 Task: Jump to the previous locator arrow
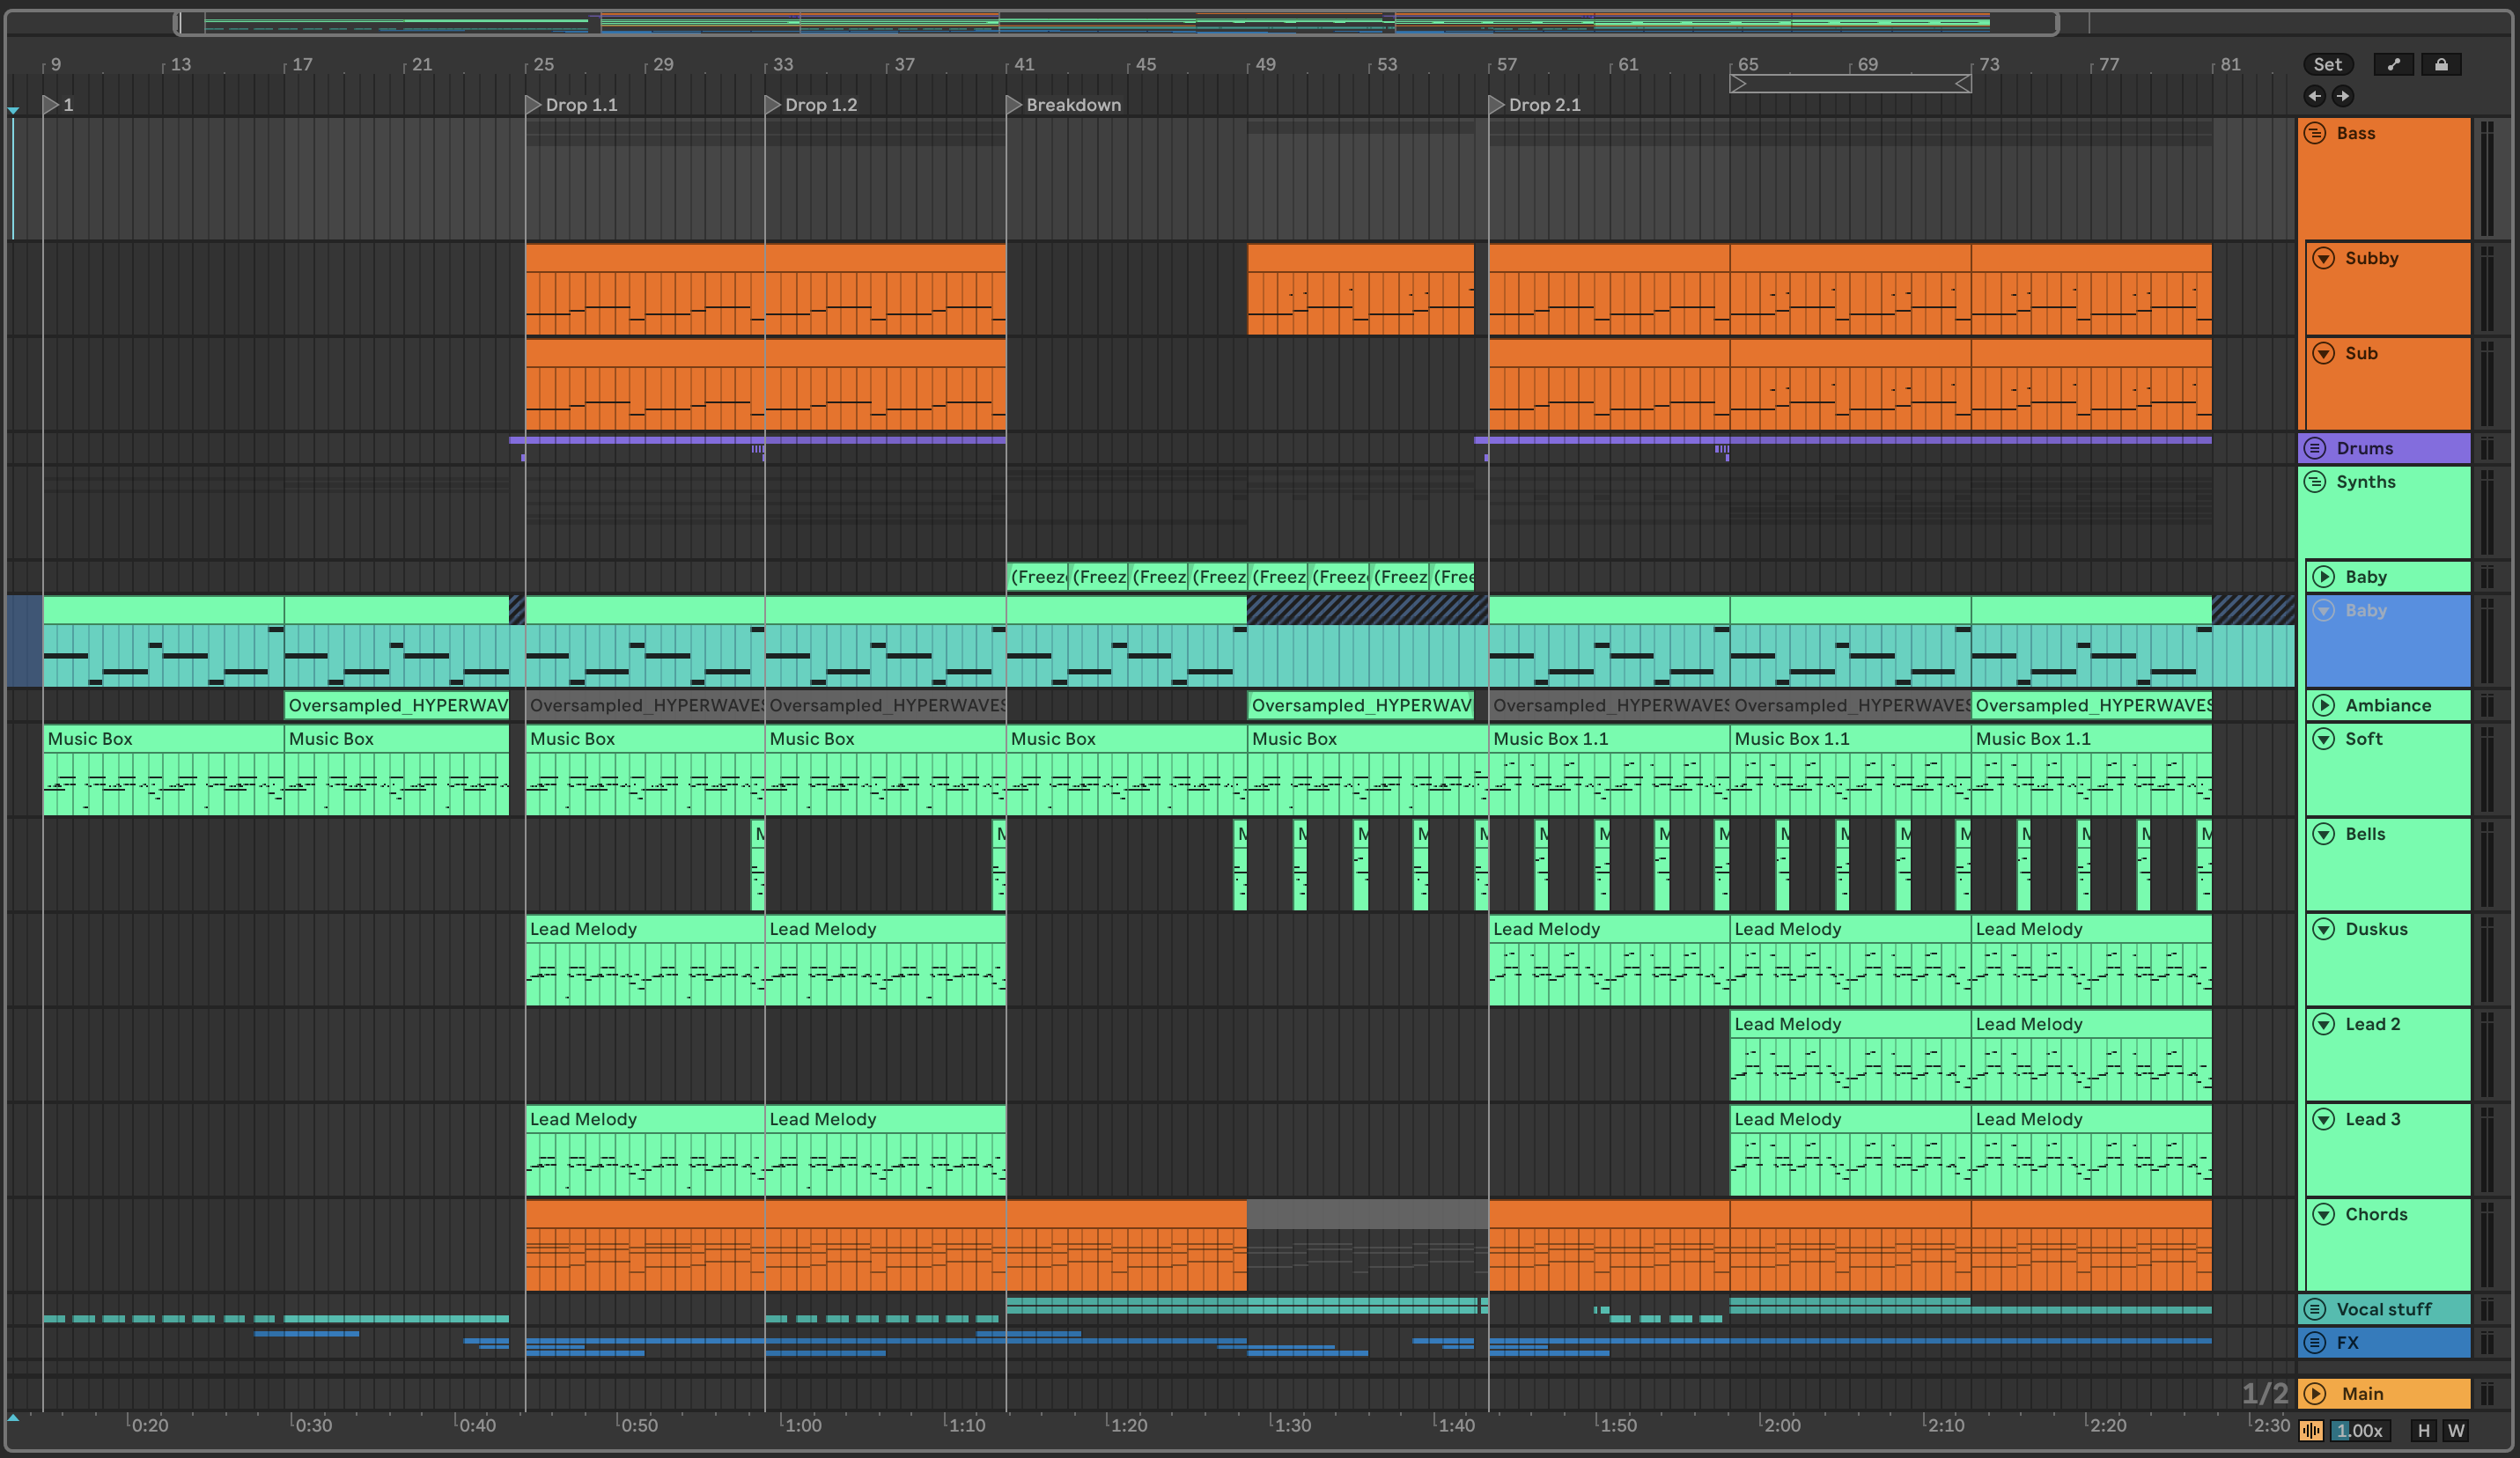[x=2314, y=96]
